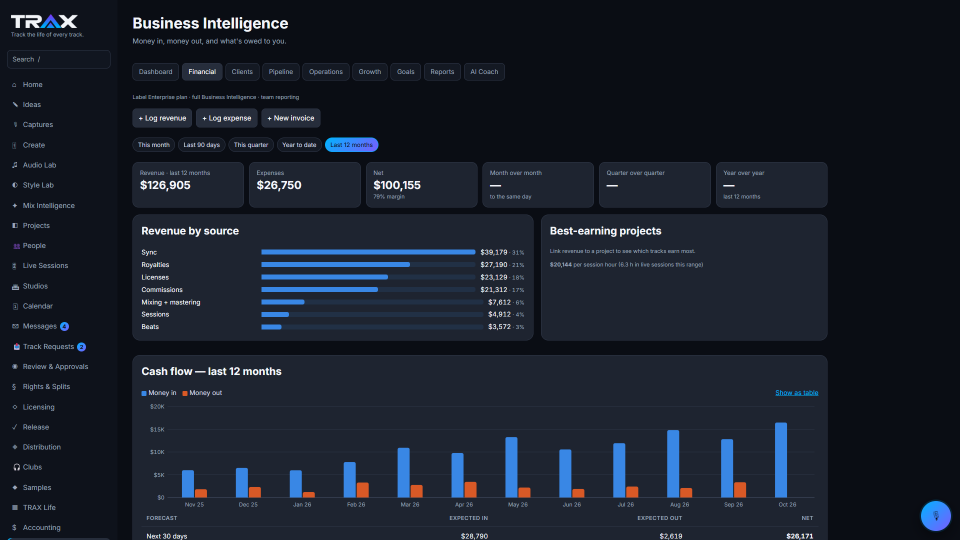The width and height of the screenshot is (960, 540).
Task: Open Captures sidebar icon
Action: tap(15, 125)
